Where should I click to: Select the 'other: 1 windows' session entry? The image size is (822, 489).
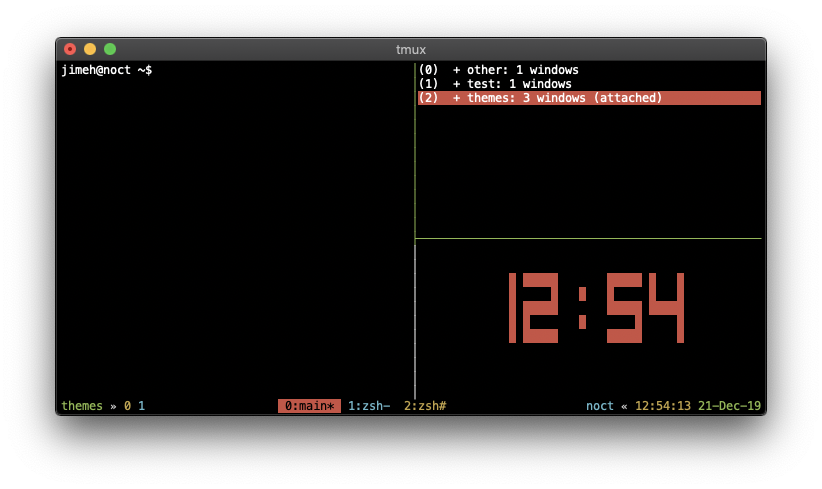coord(522,70)
